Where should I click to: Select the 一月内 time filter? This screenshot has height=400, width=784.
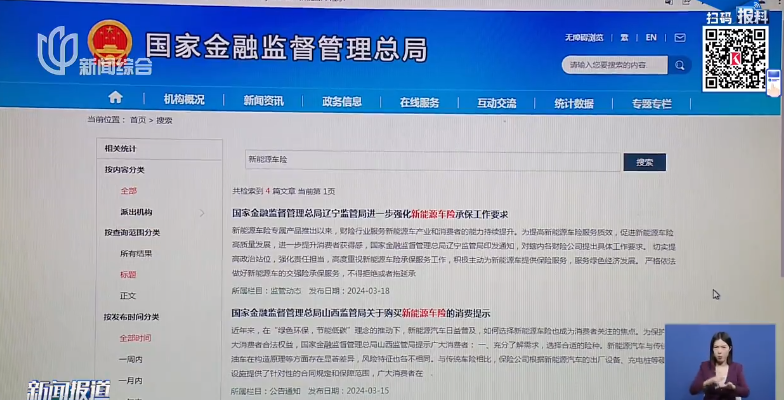click(130, 380)
